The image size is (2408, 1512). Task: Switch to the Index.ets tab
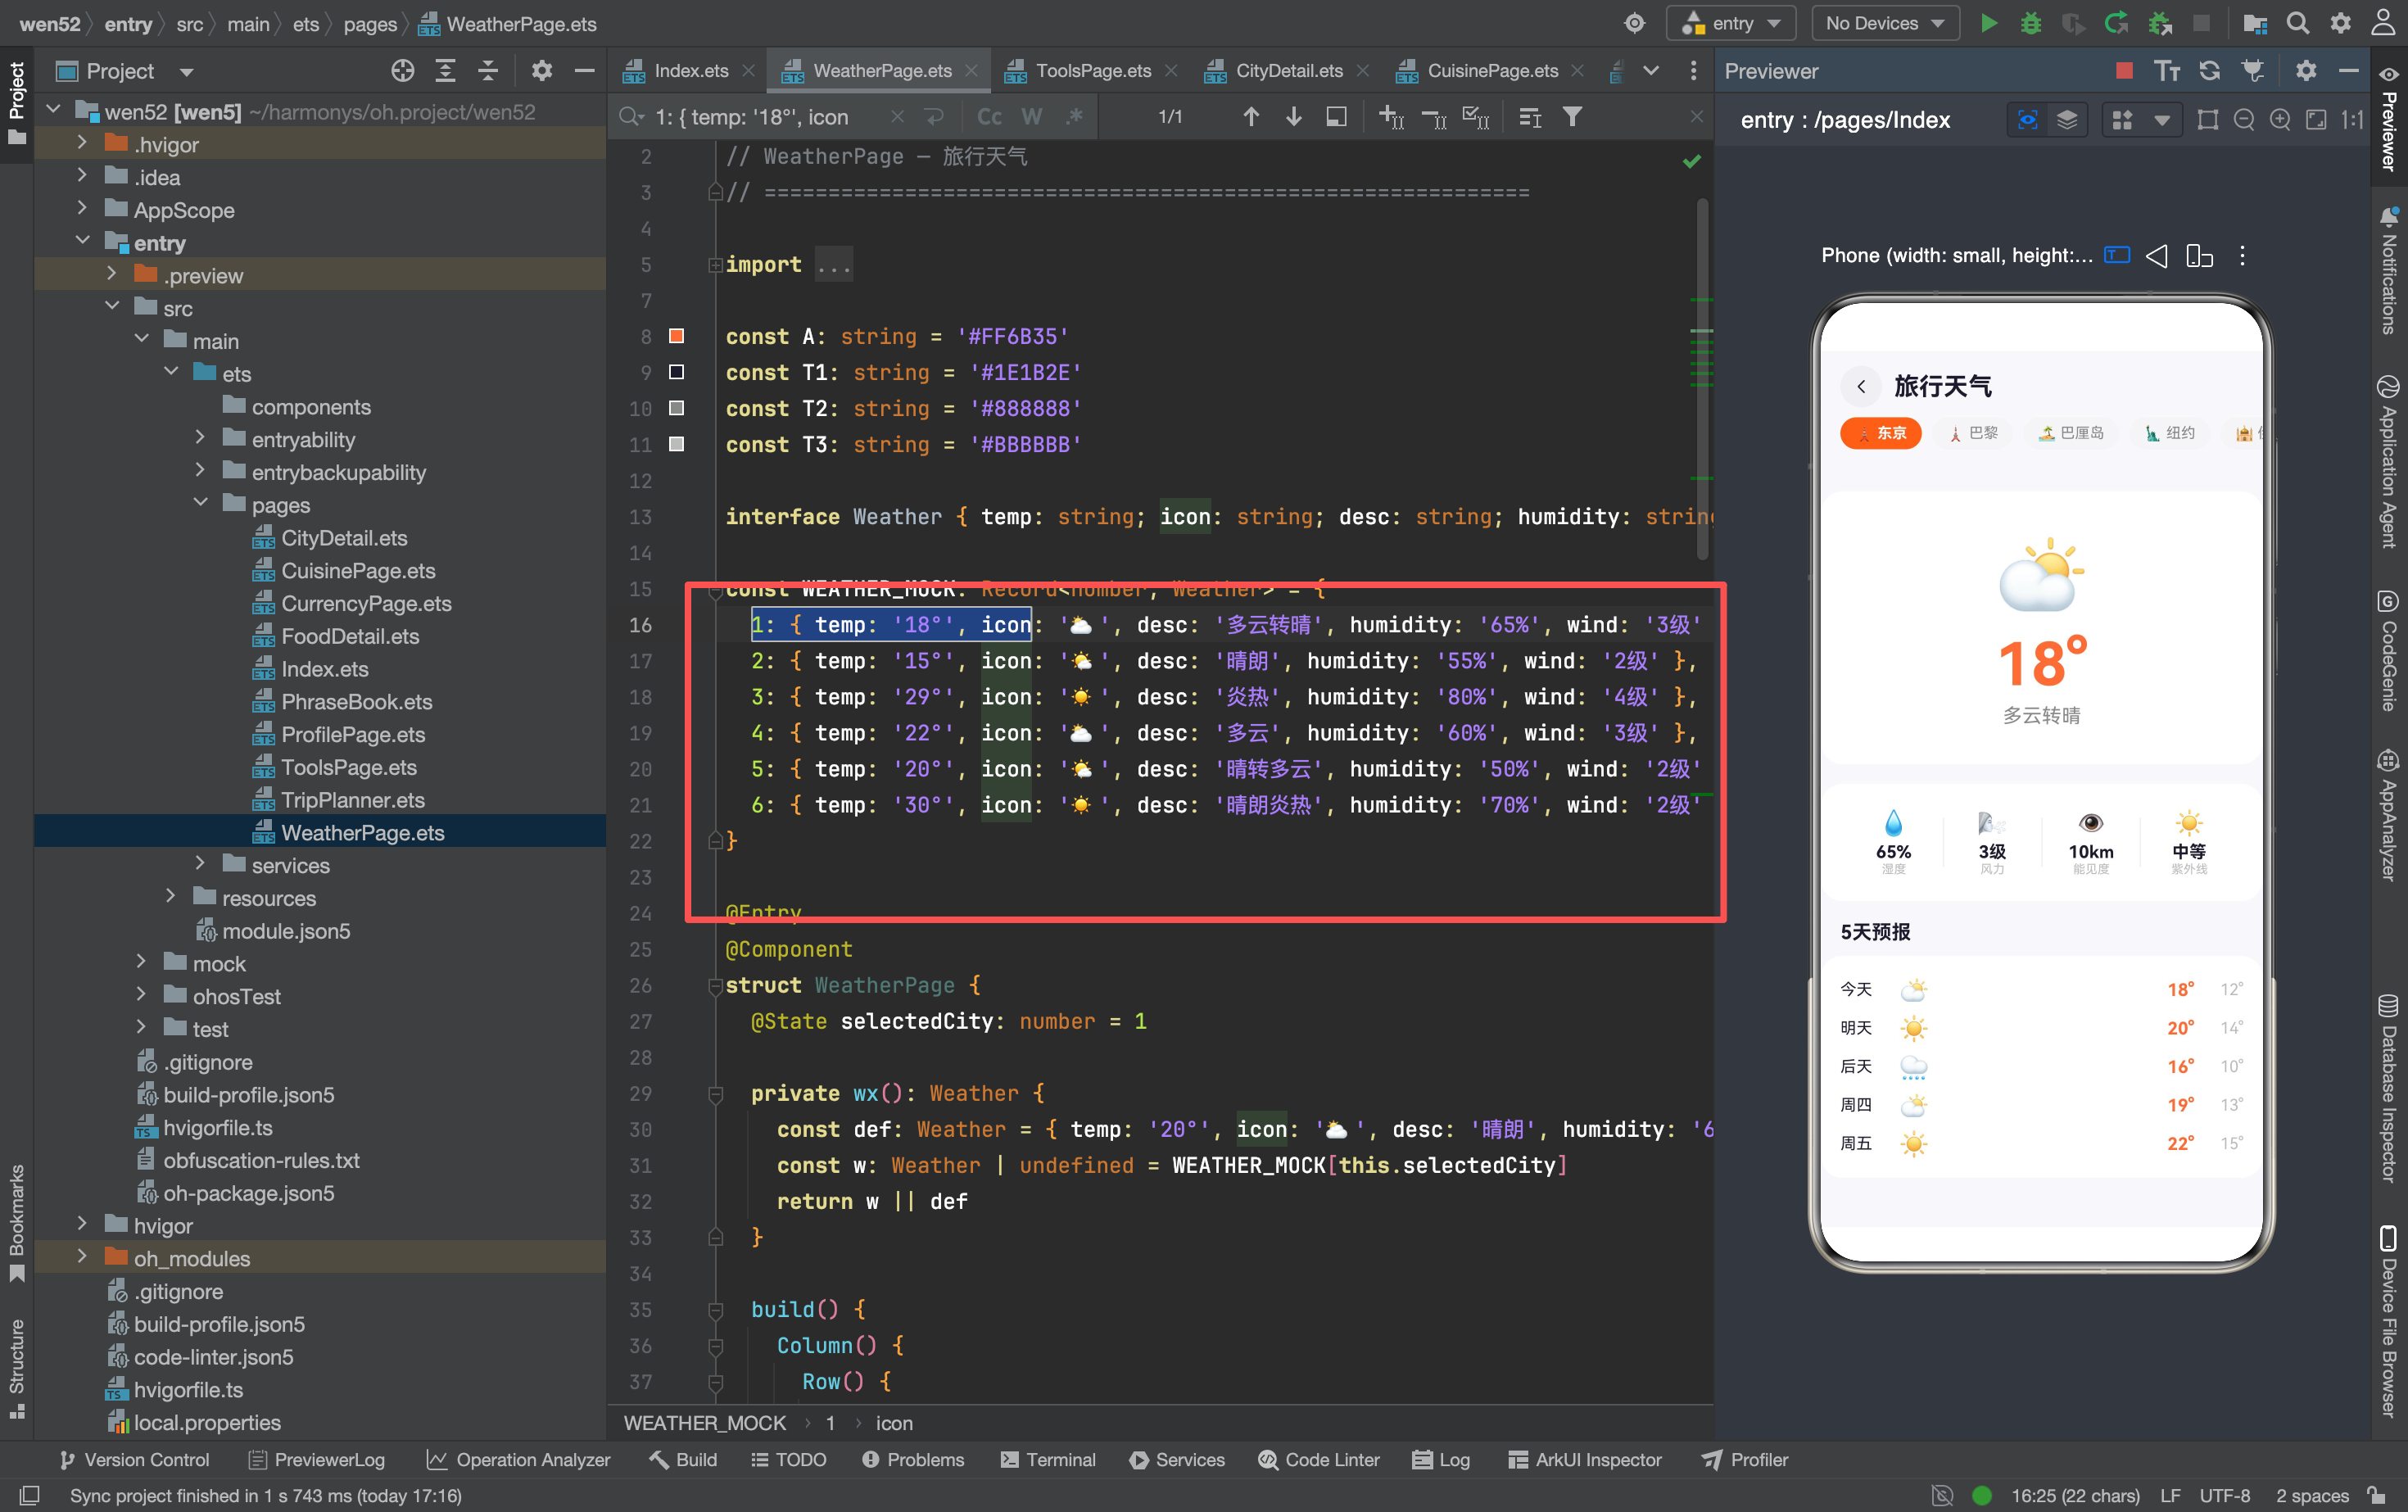[690, 70]
